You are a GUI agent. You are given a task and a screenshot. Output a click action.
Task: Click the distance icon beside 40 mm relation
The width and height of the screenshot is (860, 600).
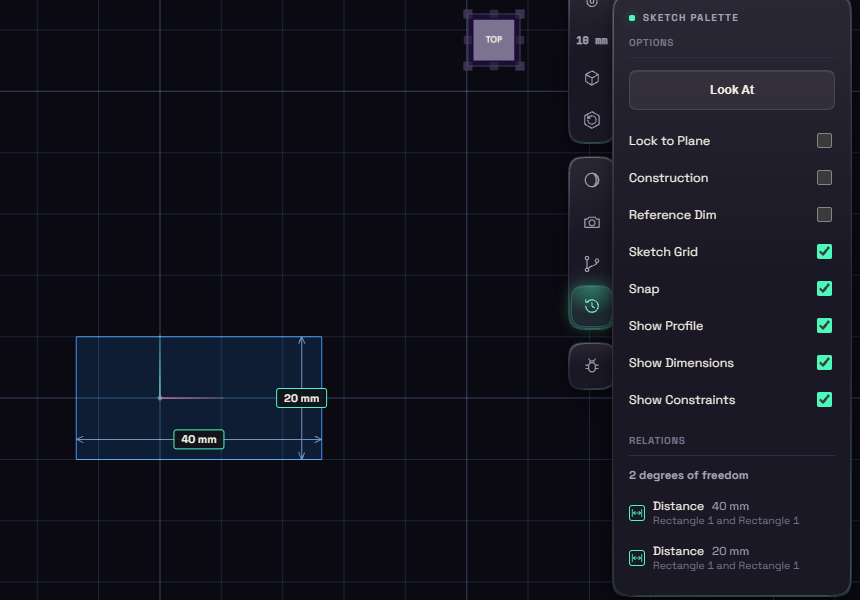[636, 513]
